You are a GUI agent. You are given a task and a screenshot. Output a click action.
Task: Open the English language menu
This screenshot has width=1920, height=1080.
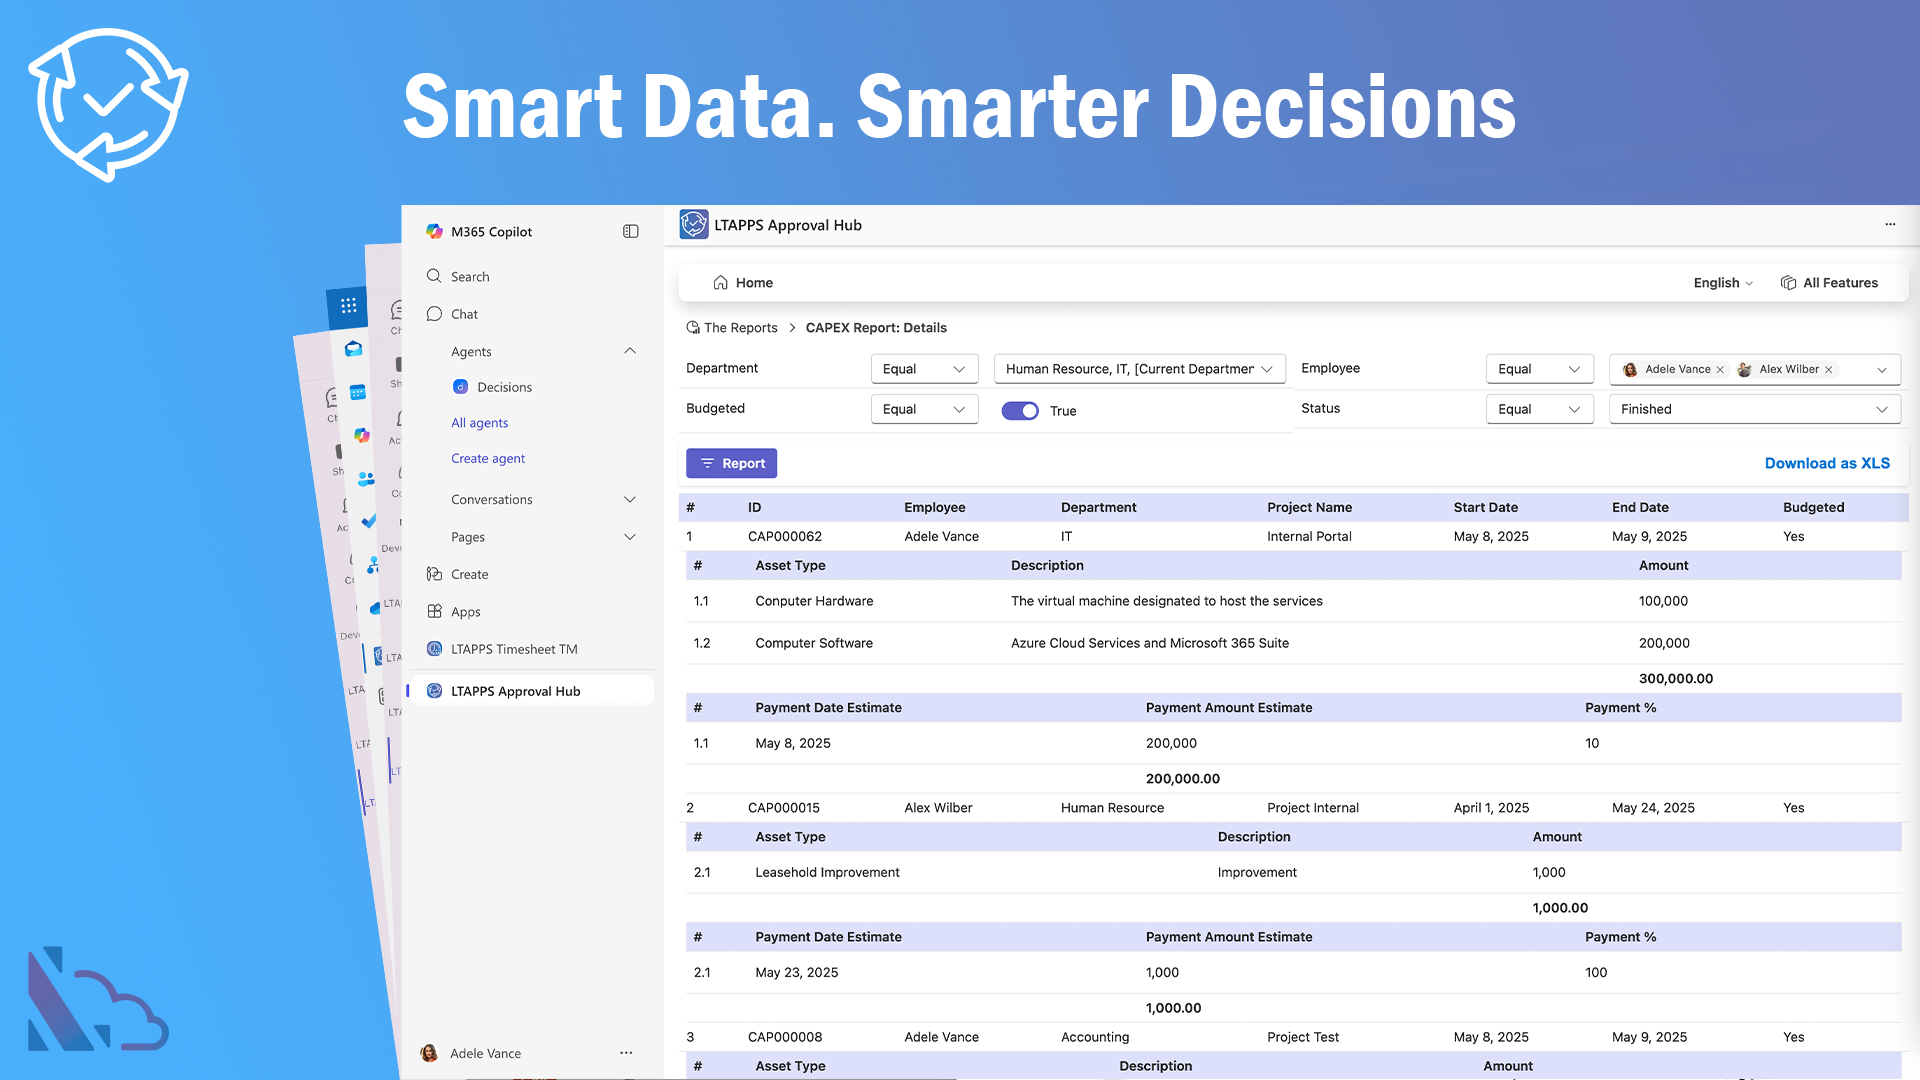[x=1722, y=283]
